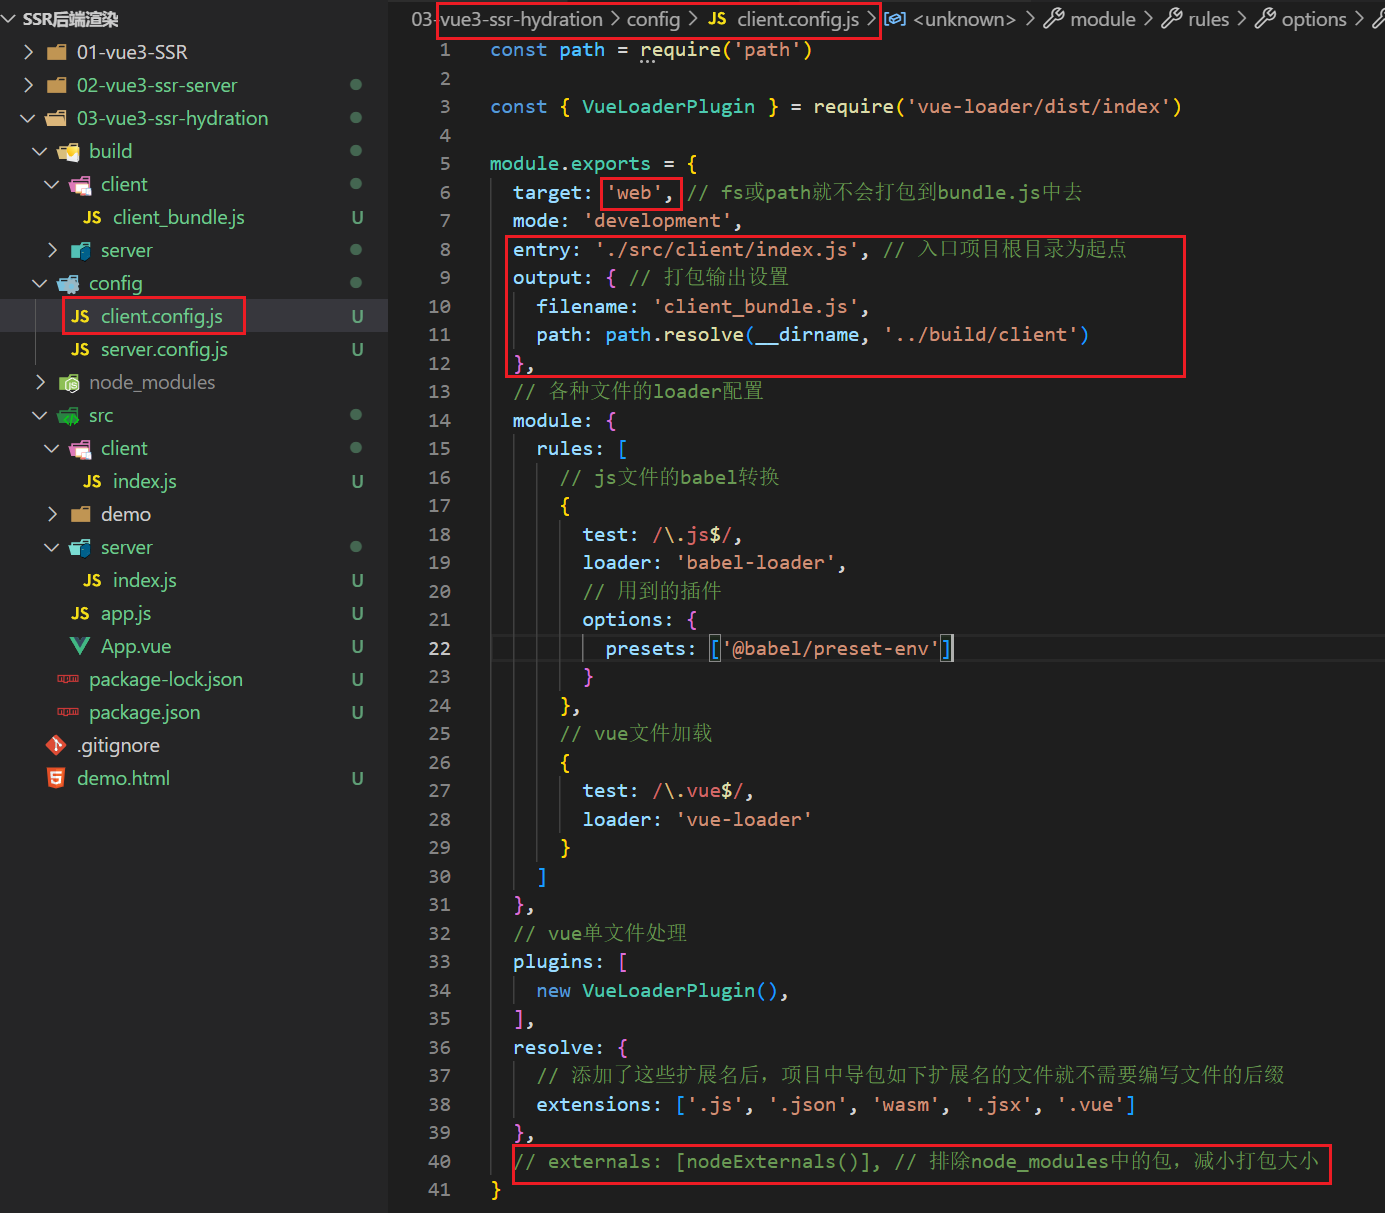Click the JS icon next to client.config.js
The height and width of the screenshot is (1213, 1385).
(x=80, y=317)
